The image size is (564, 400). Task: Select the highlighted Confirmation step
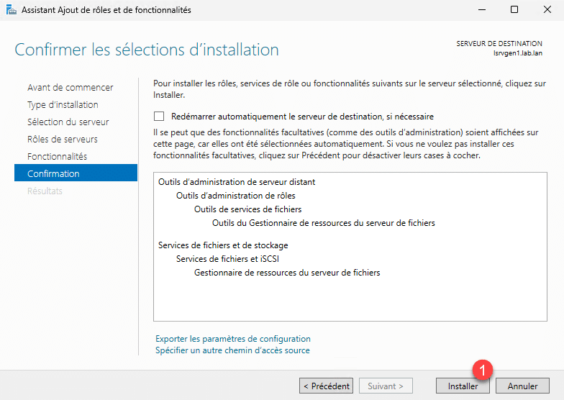[76, 173]
